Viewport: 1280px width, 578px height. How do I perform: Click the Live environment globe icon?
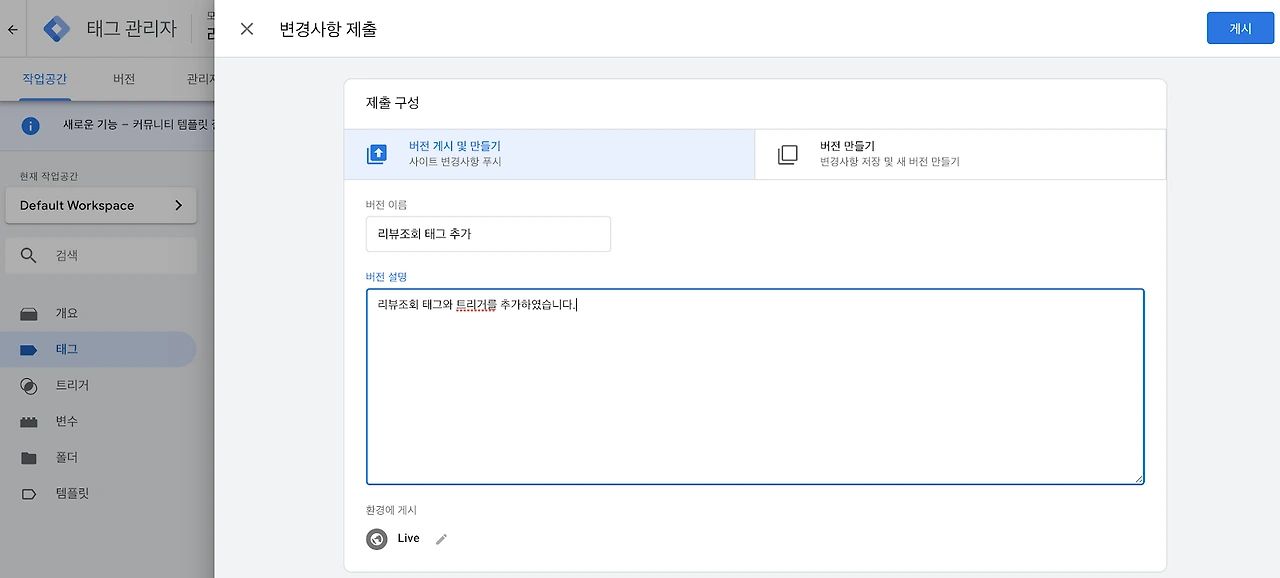pyautogui.click(x=377, y=539)
